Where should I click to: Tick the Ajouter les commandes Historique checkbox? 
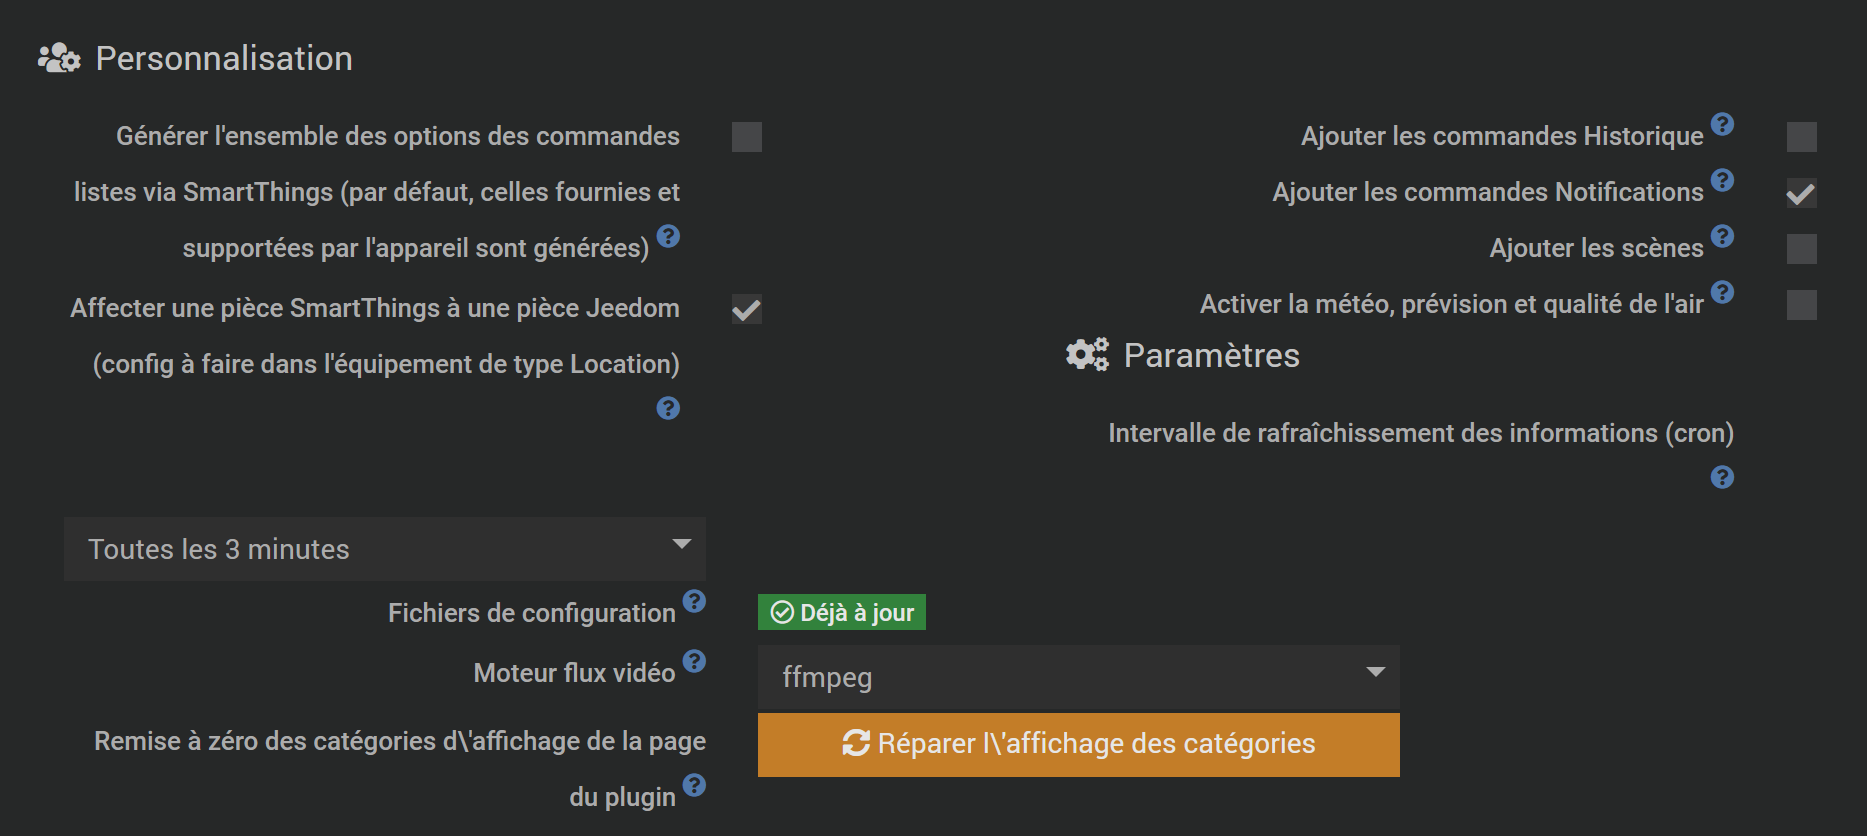tap(1802, 137)
